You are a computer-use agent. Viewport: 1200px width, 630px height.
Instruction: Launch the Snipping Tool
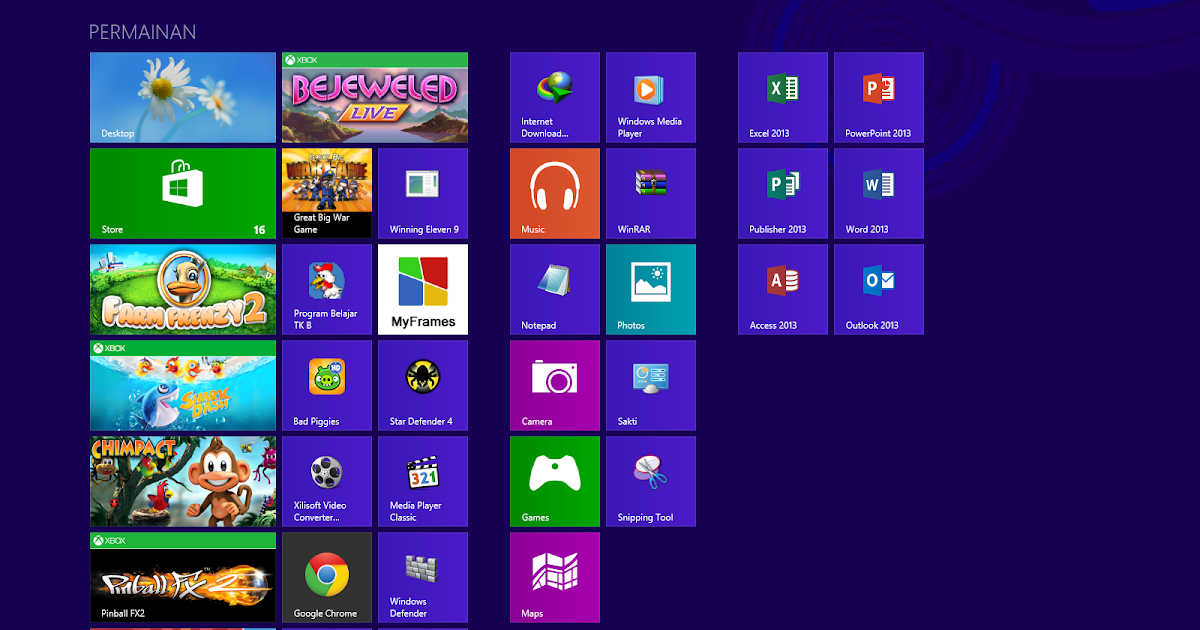click(x=651, y=481)
